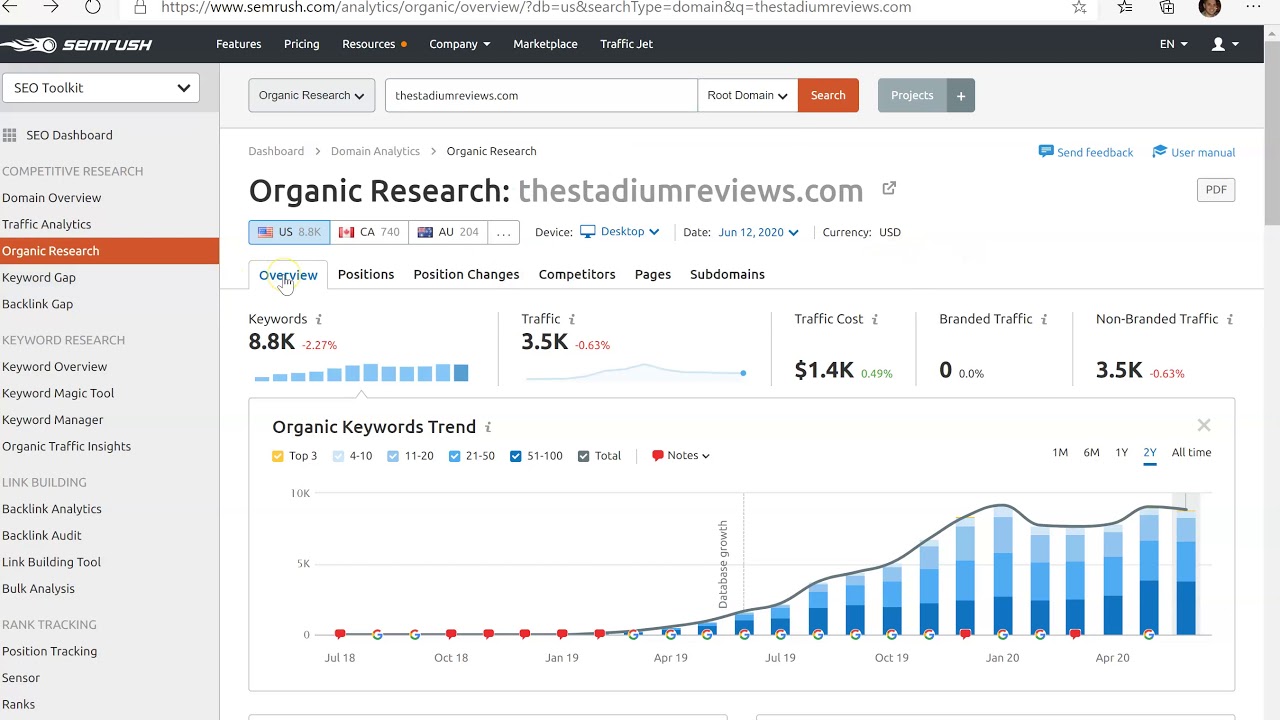
Task: Show more country databases with ellipsis
Action: click(504, 232)
